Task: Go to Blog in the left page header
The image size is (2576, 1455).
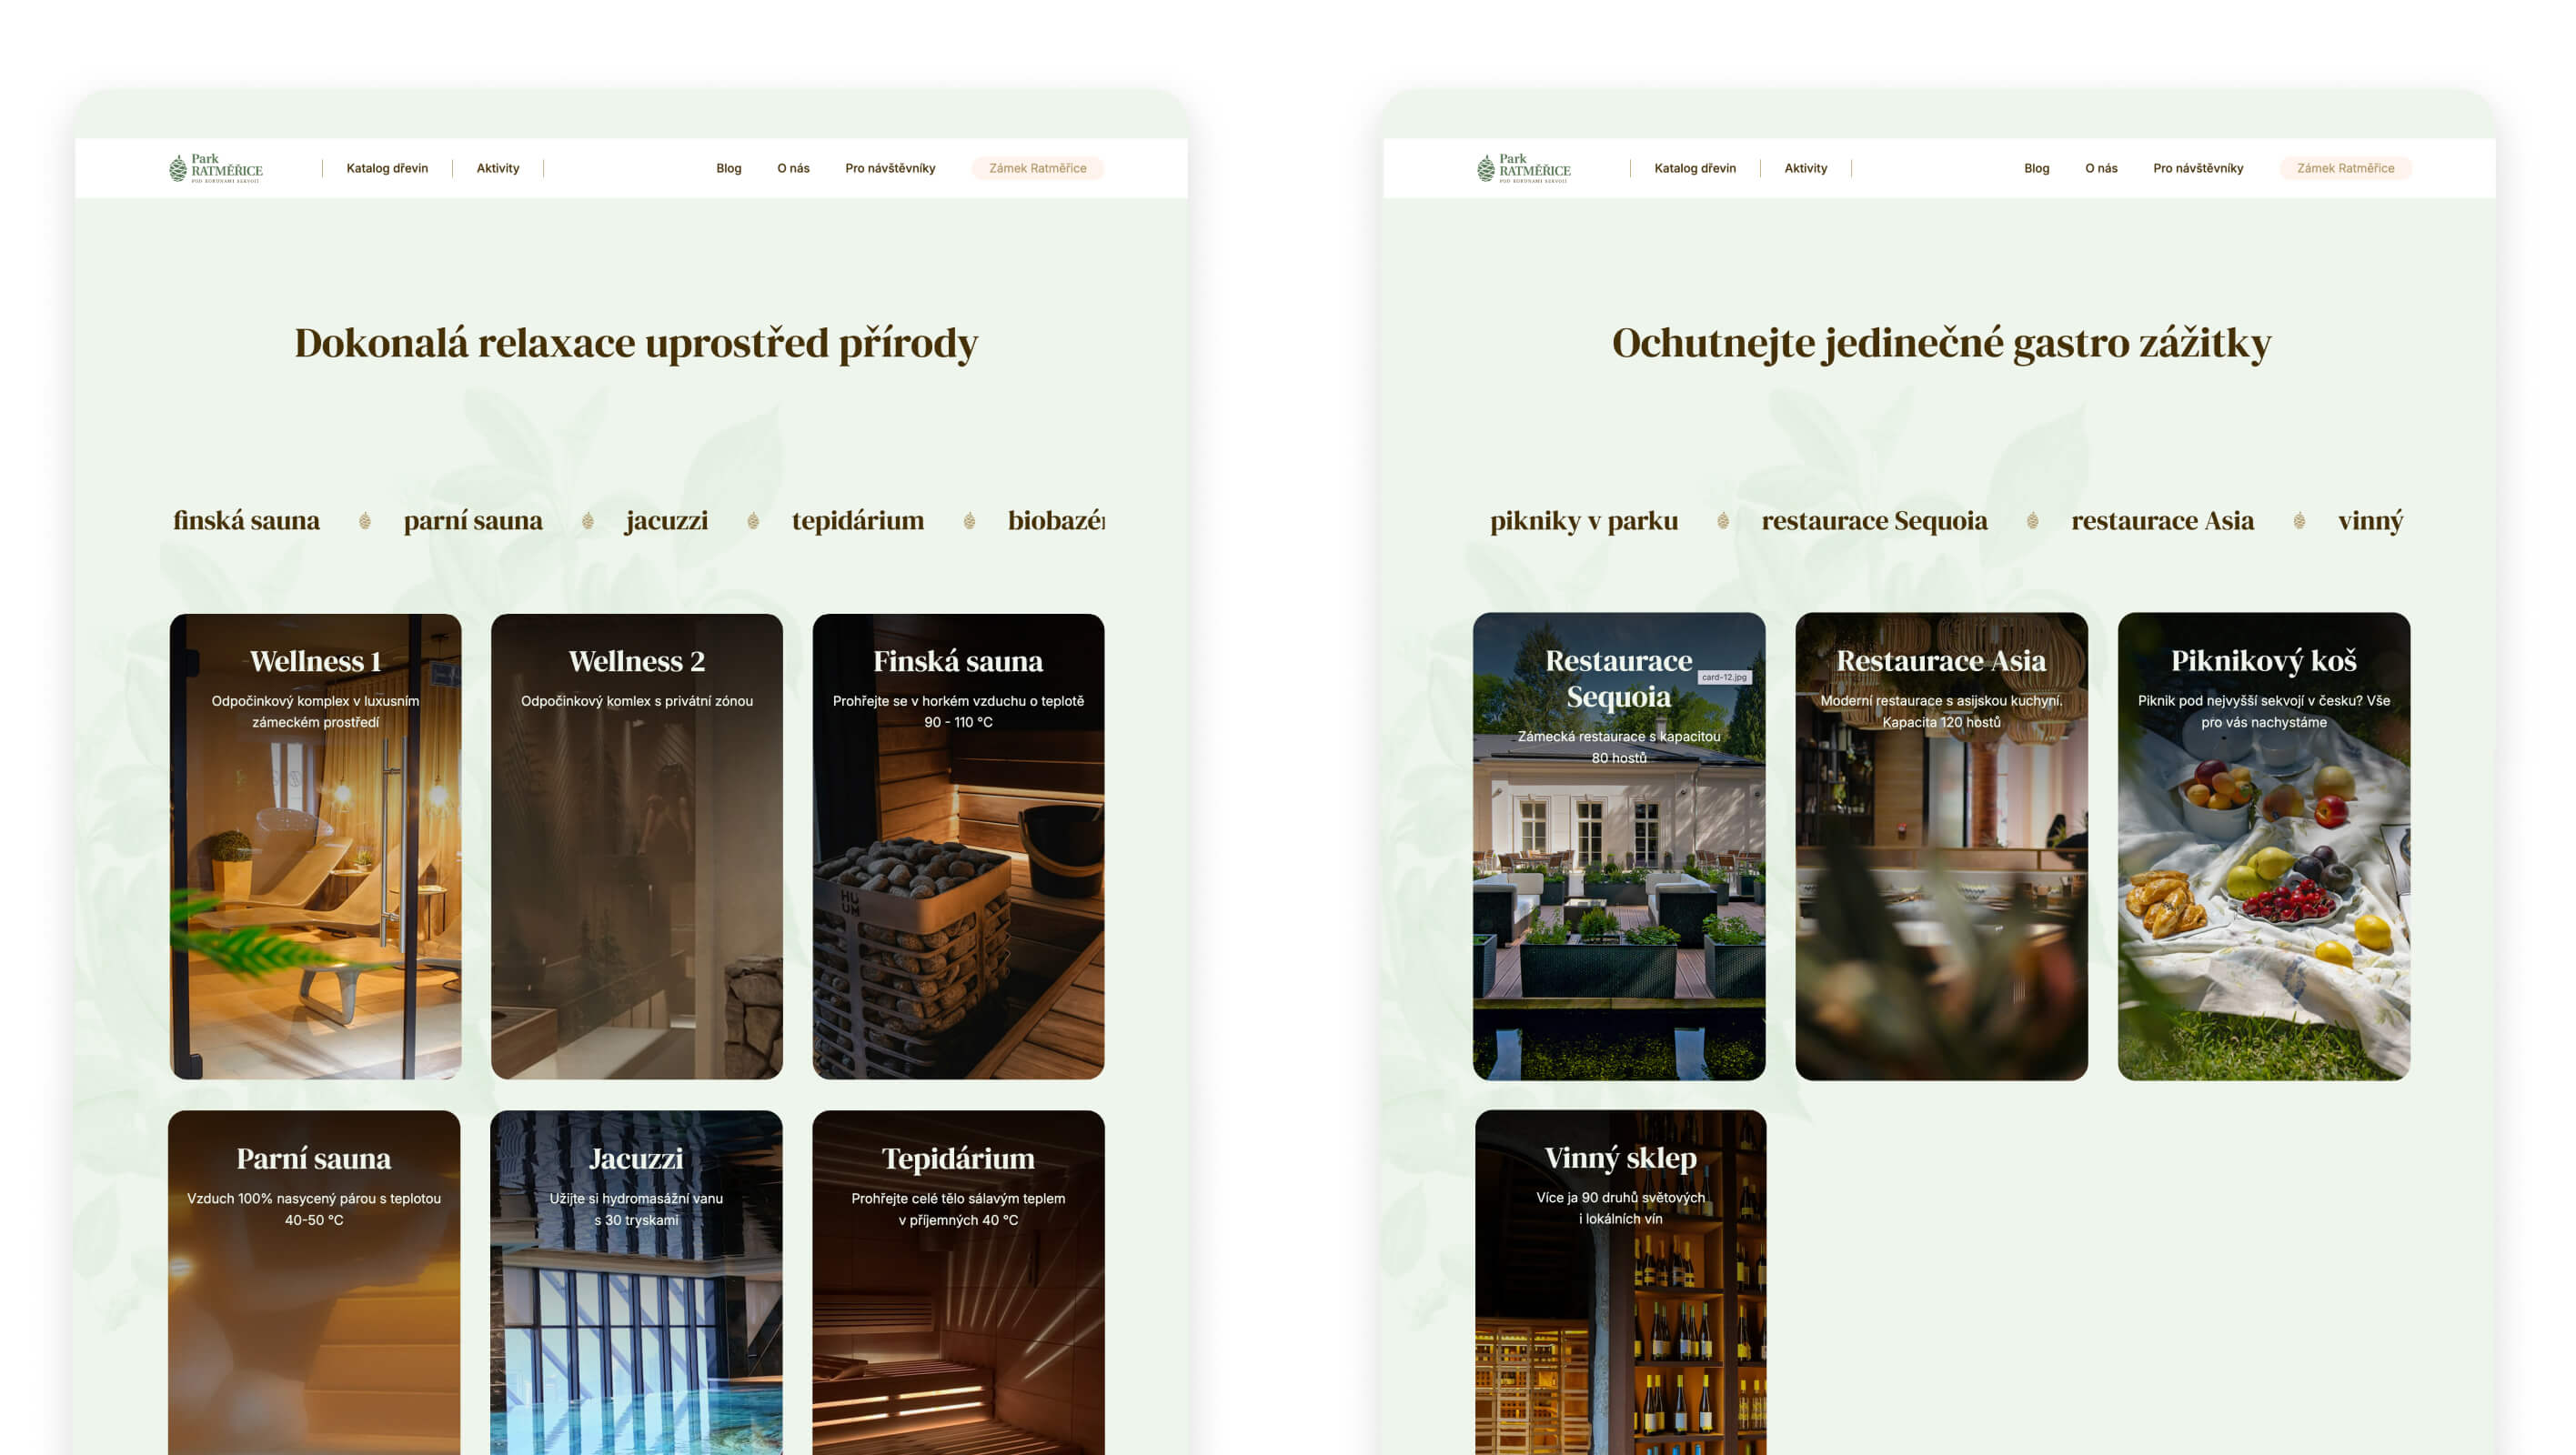Action: pos(728,168)
